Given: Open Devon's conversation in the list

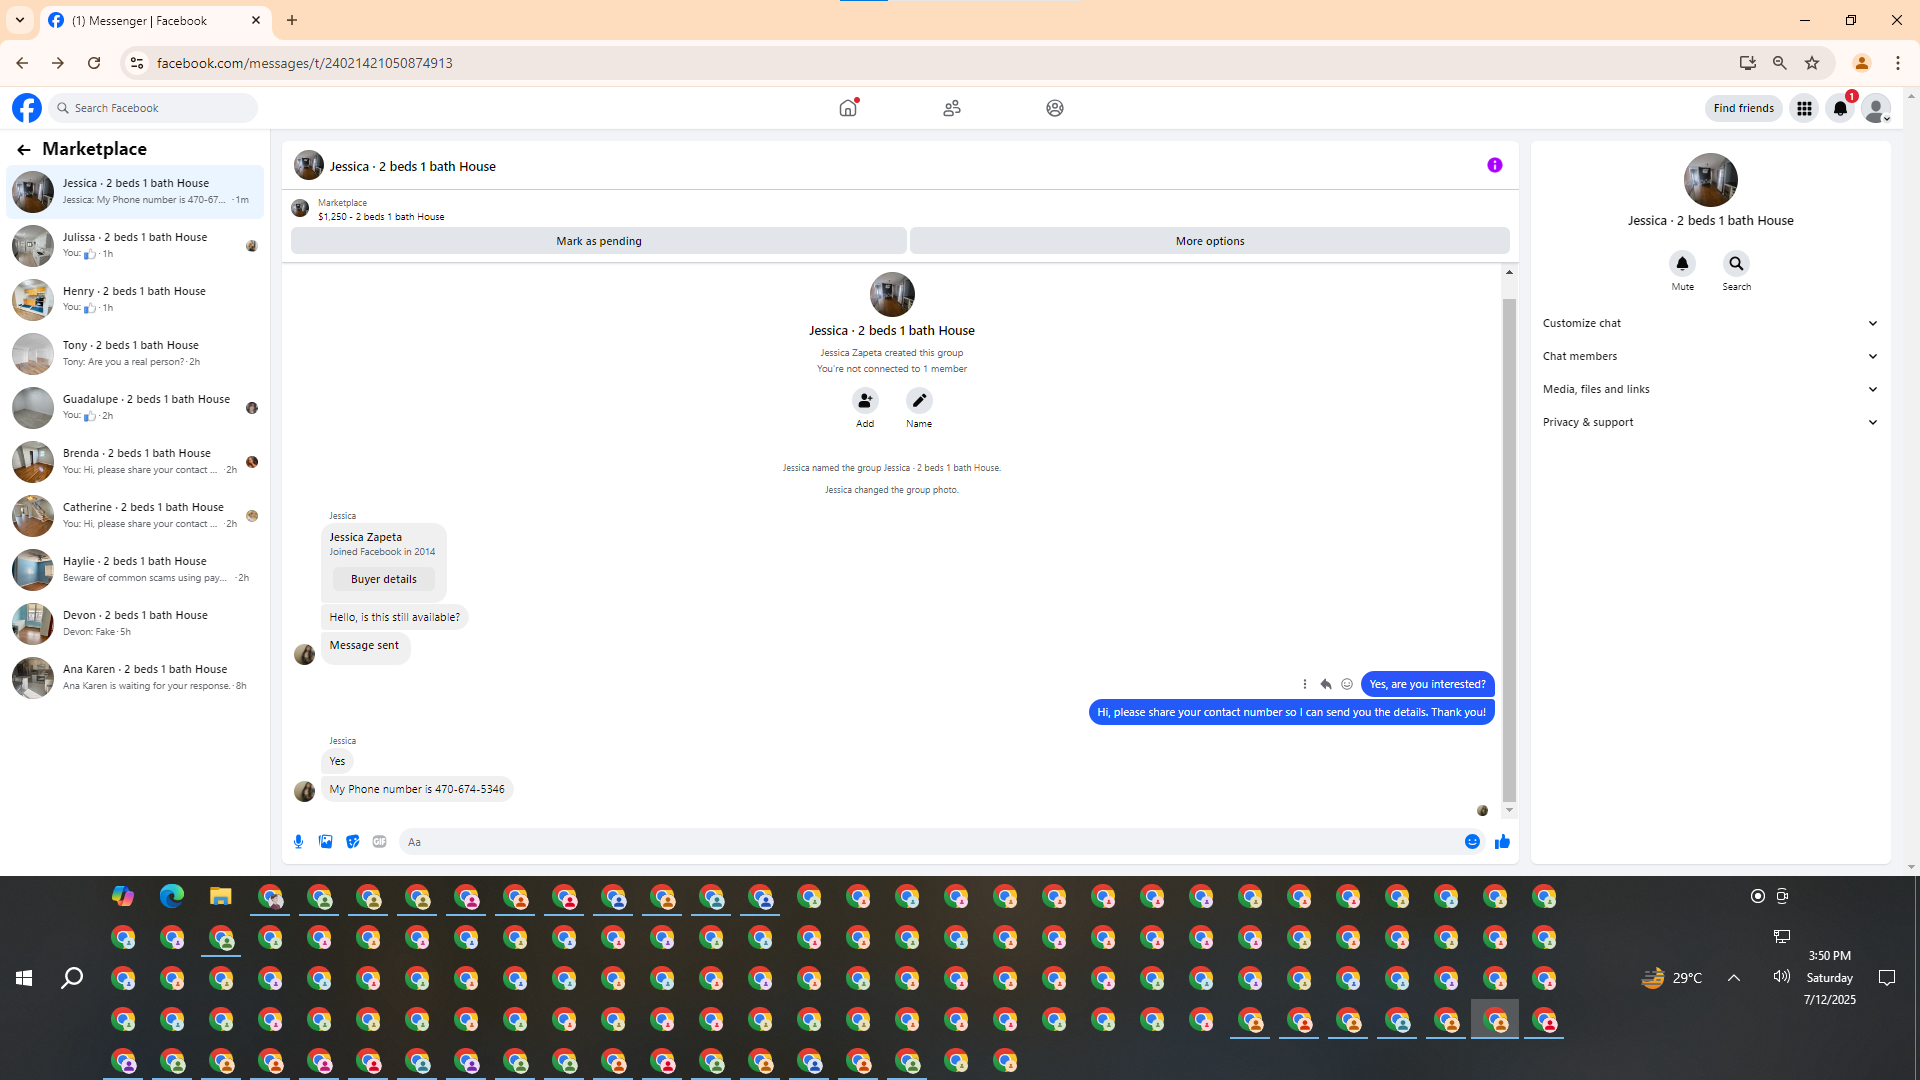Looking at the screenshot, I should [x=135, y=623].
